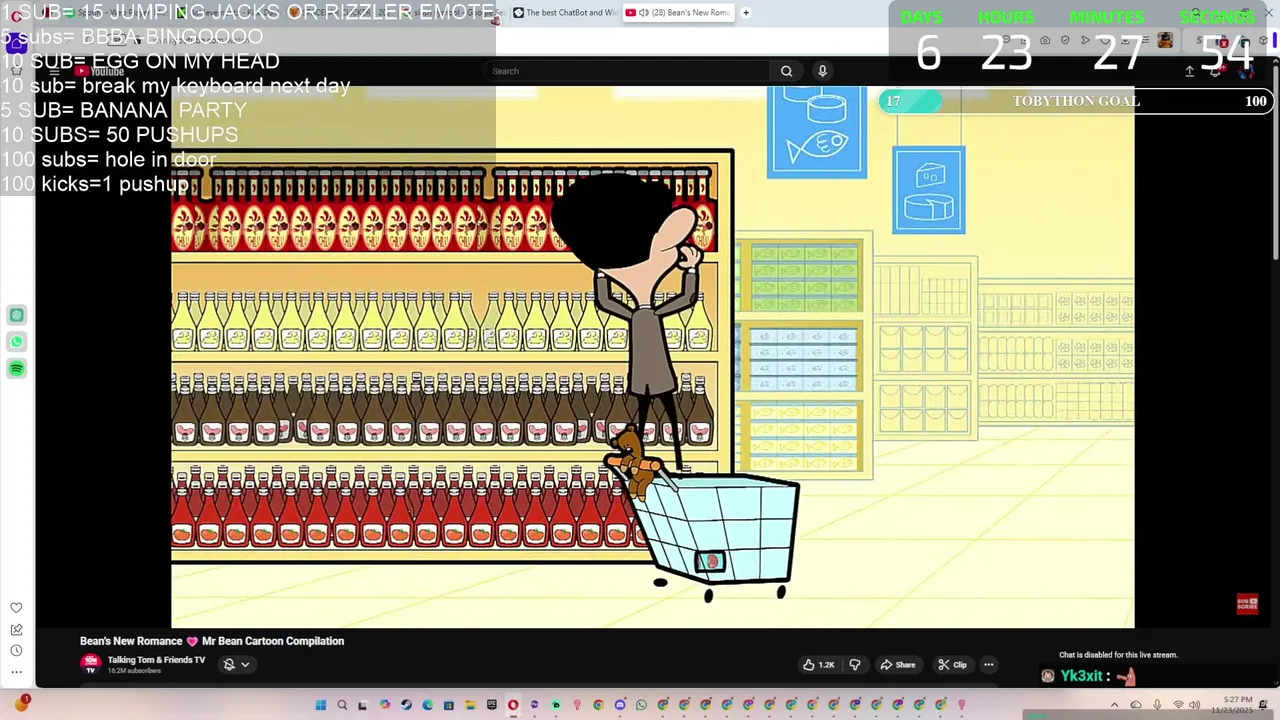Open Discord from the taskbar
Image resolution: width=1280 pixels, height=720 pixels.
[x=620, y=705]
